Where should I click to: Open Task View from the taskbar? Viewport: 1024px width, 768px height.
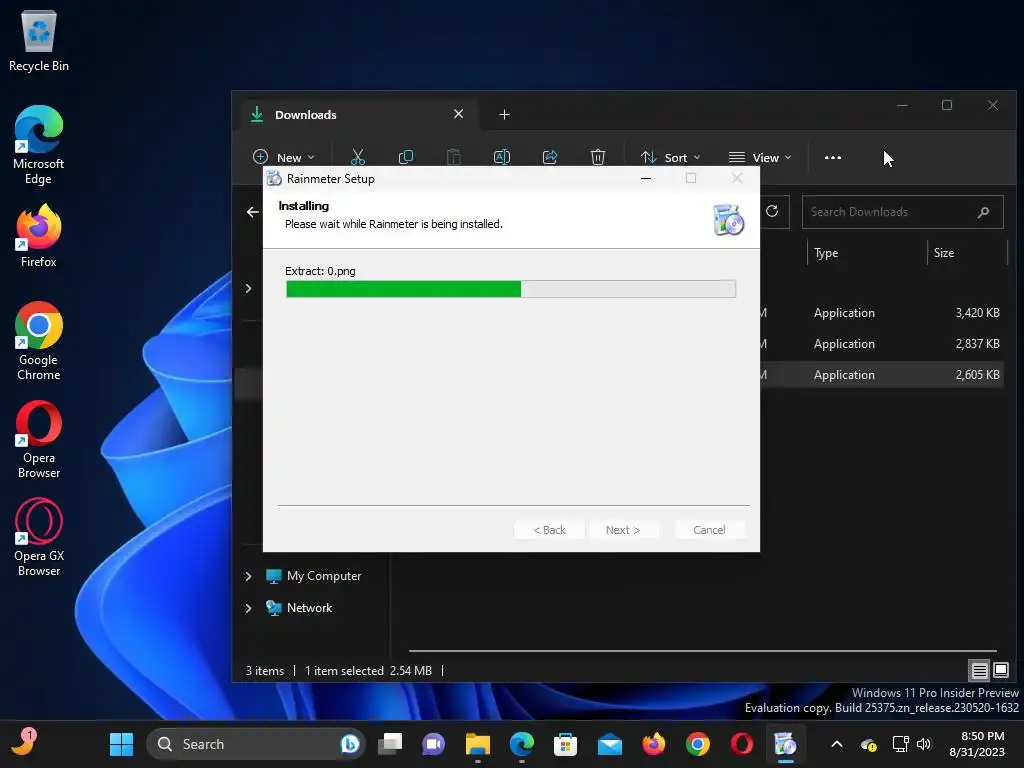(x=390, y=744)
